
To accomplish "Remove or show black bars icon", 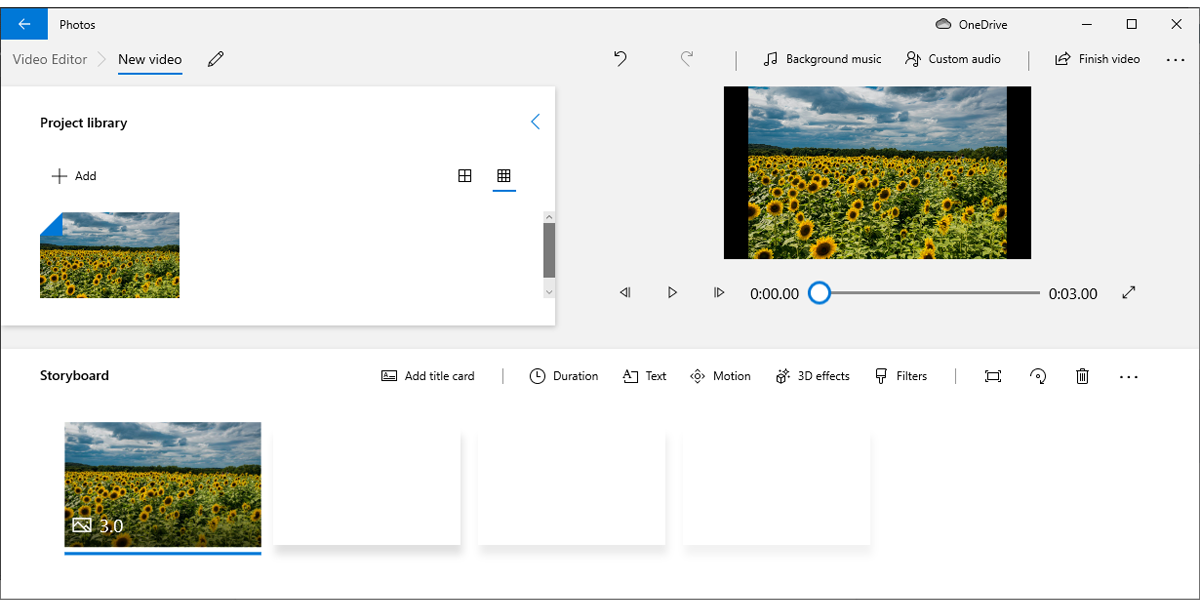I will tap(992, 376).
